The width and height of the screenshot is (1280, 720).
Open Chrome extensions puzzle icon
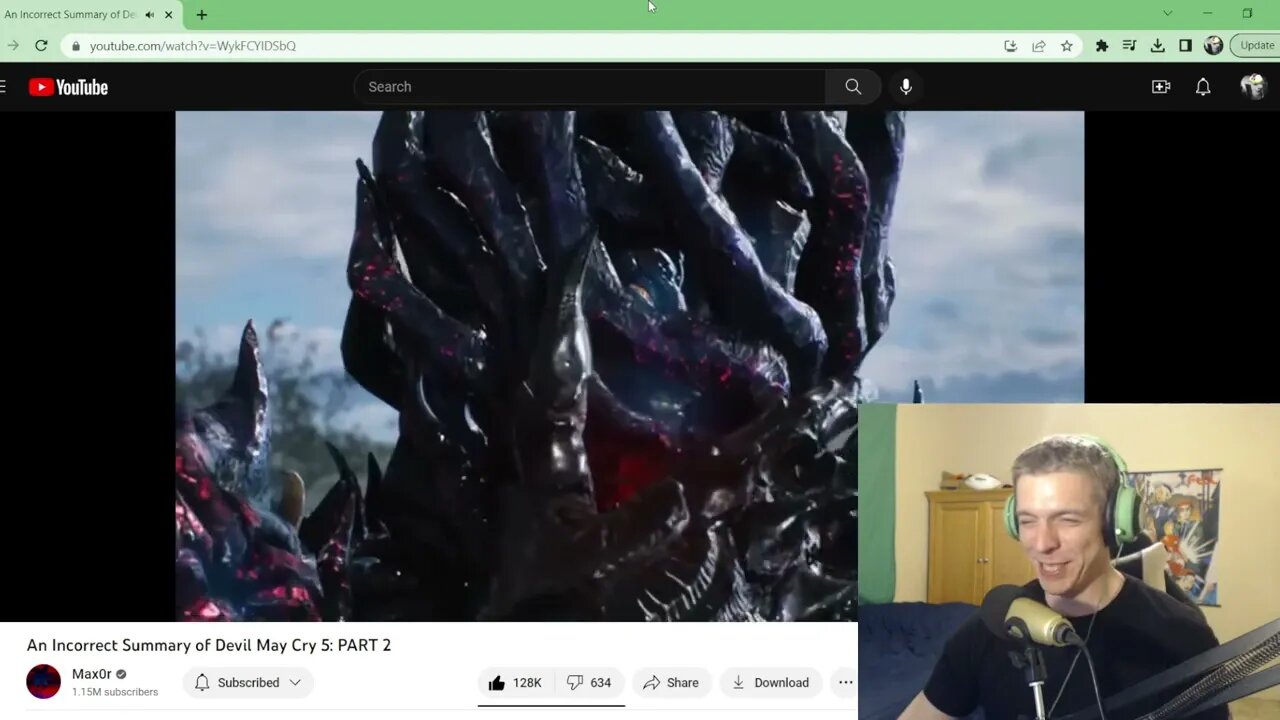(1102, 46)
